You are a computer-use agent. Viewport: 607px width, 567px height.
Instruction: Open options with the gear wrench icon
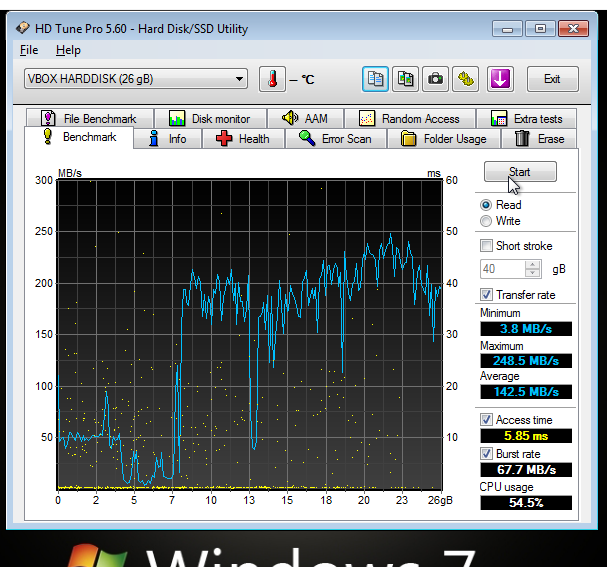click(466, 79)
